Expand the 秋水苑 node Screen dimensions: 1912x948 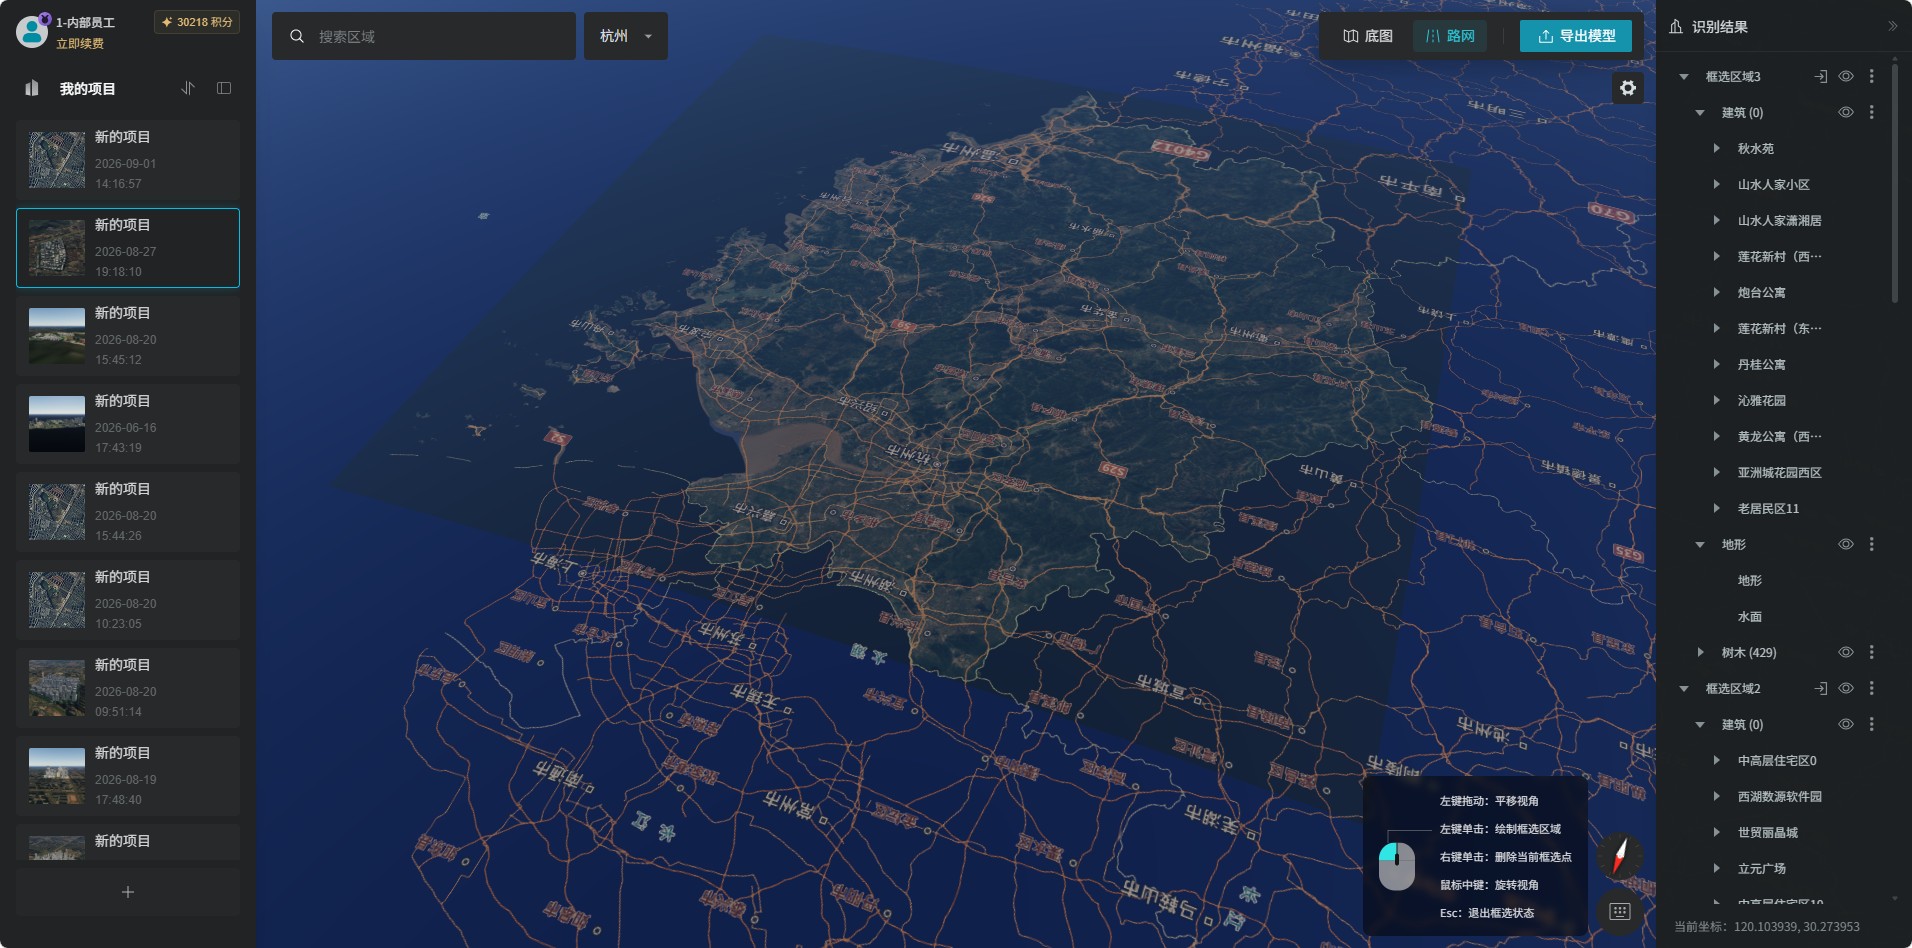coord(1716,148)
